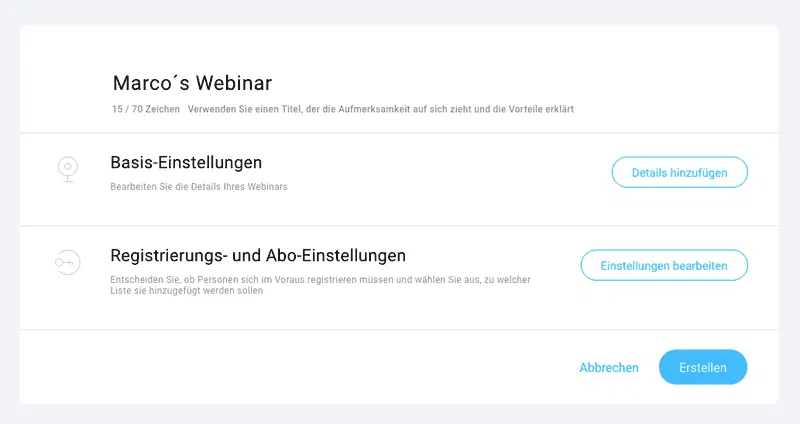Screen dimensions: 800x424
Task: Click the text Bearbeiten Sie die Details
Action: coord(199,187)
